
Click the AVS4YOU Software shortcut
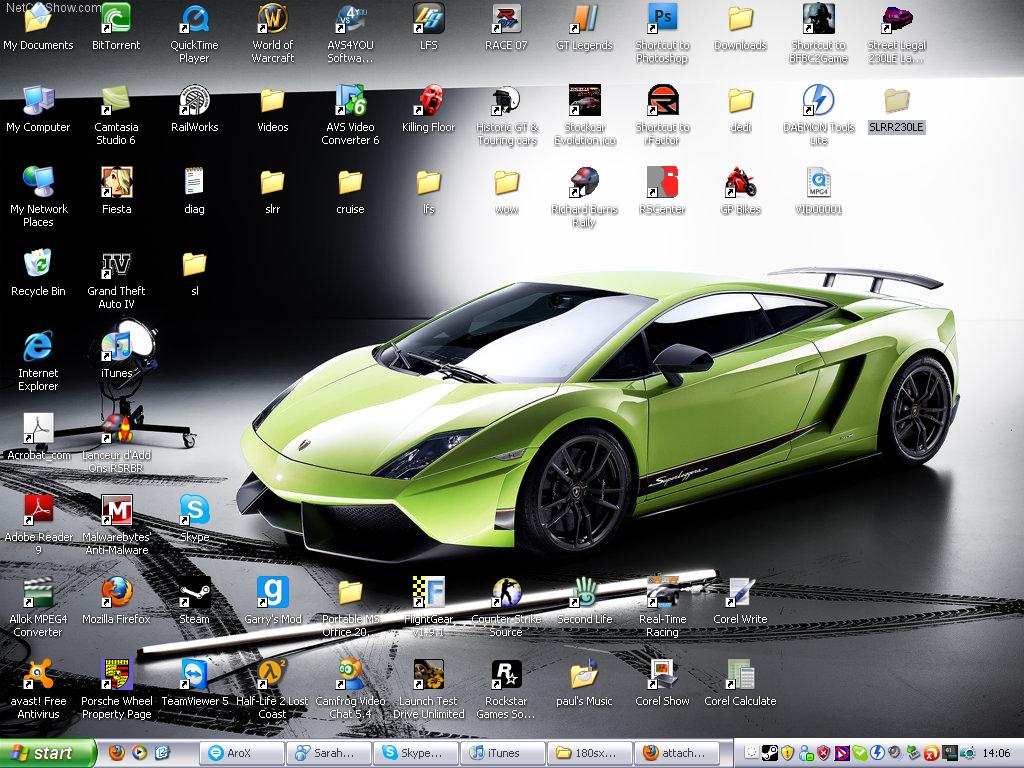(350, 18)
